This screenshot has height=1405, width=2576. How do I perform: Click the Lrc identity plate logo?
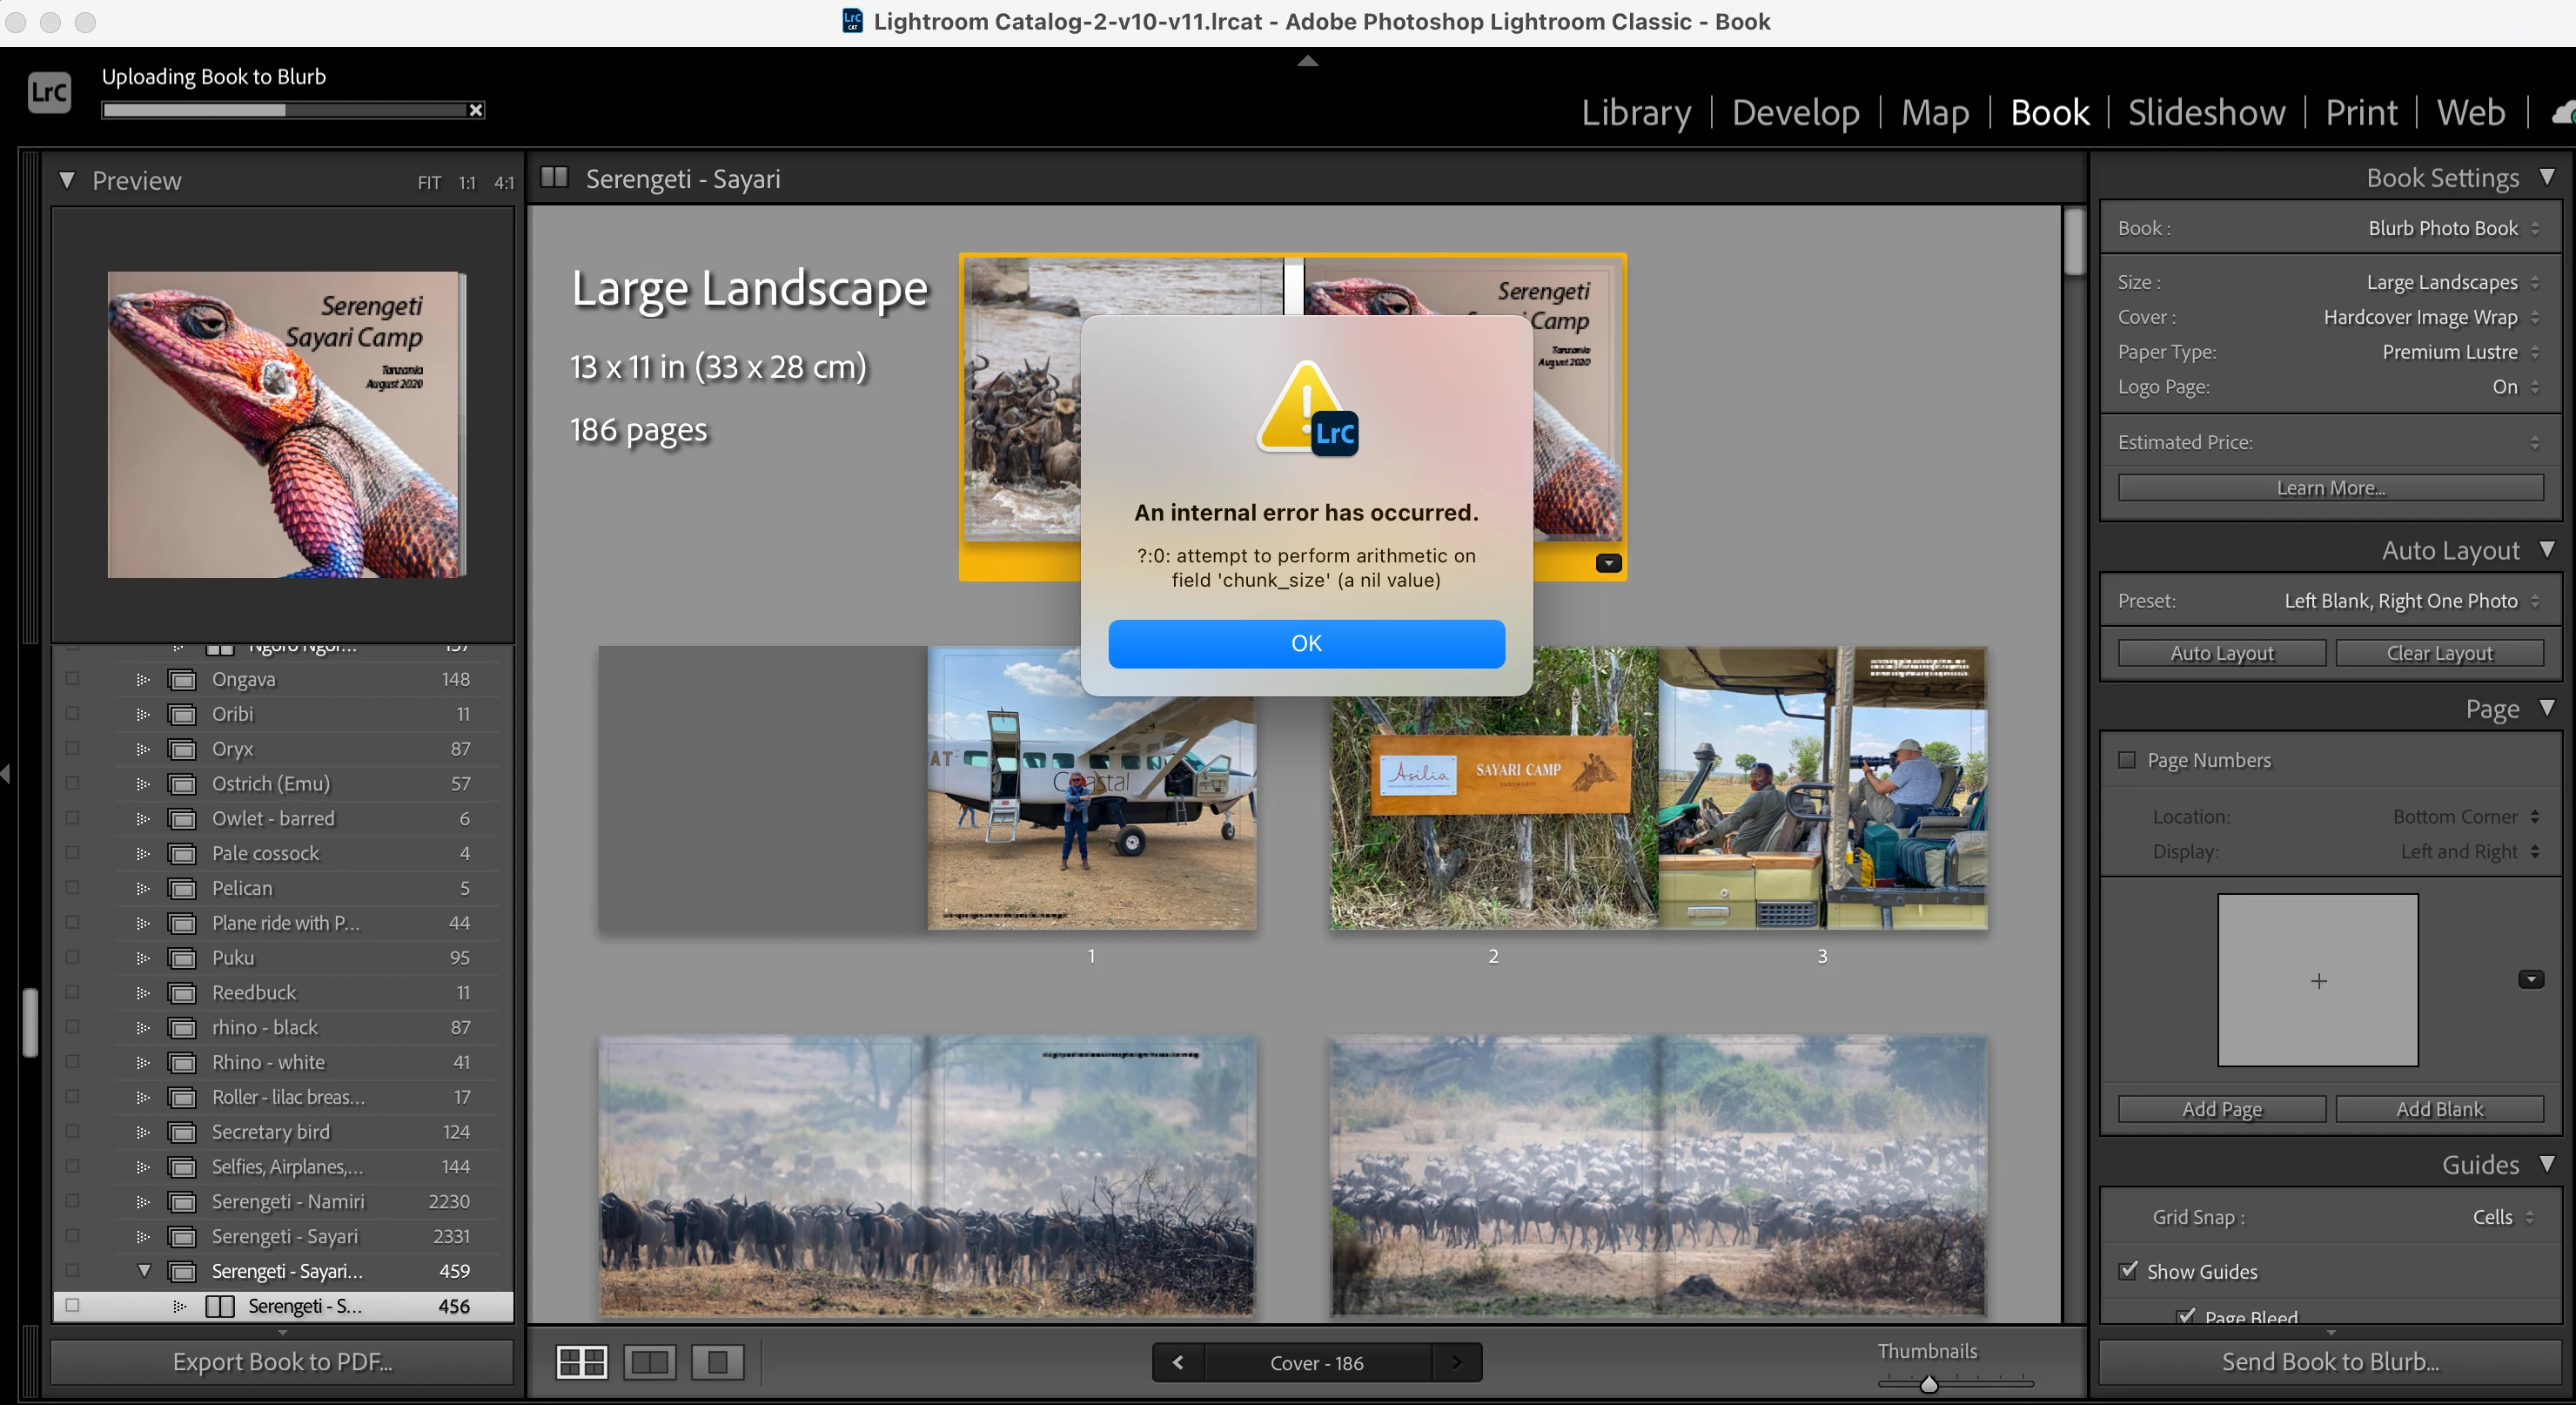pyautogui.click(x=49, y=93)
